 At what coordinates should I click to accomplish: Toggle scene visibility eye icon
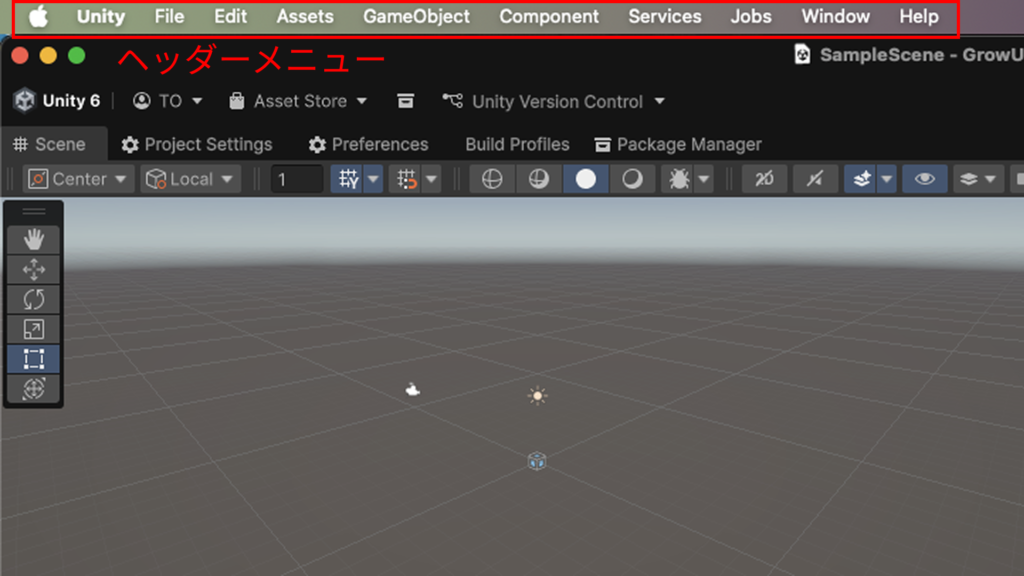[925, 179]
